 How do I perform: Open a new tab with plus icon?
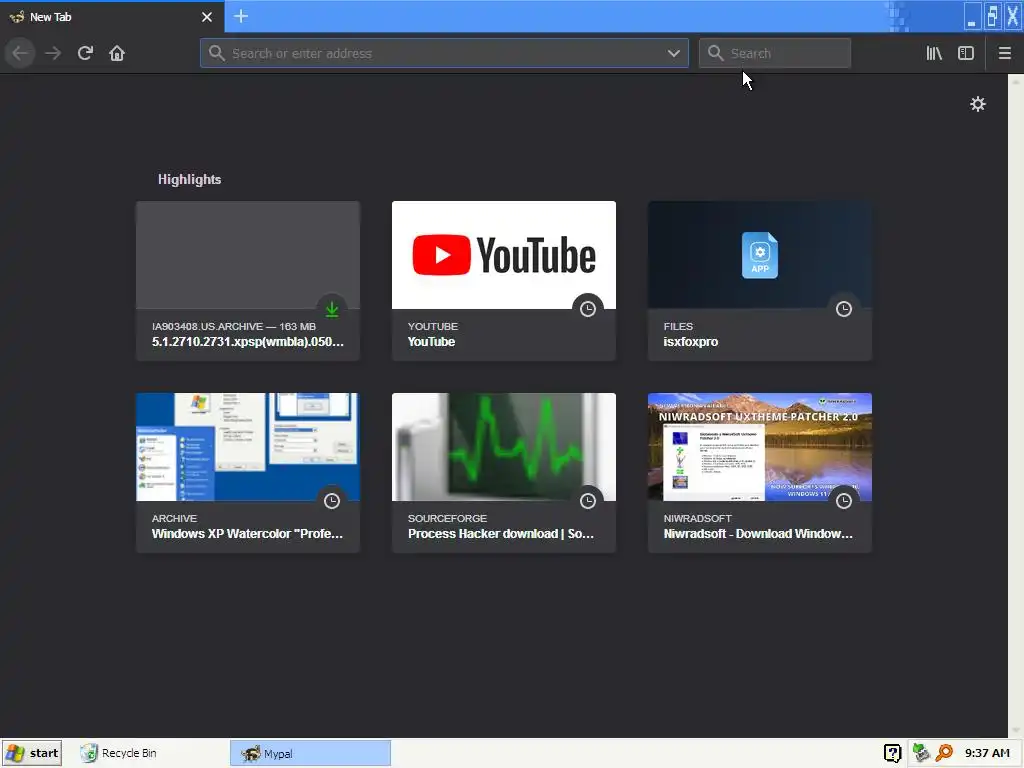pyautogui.click(x=240, y=16)
